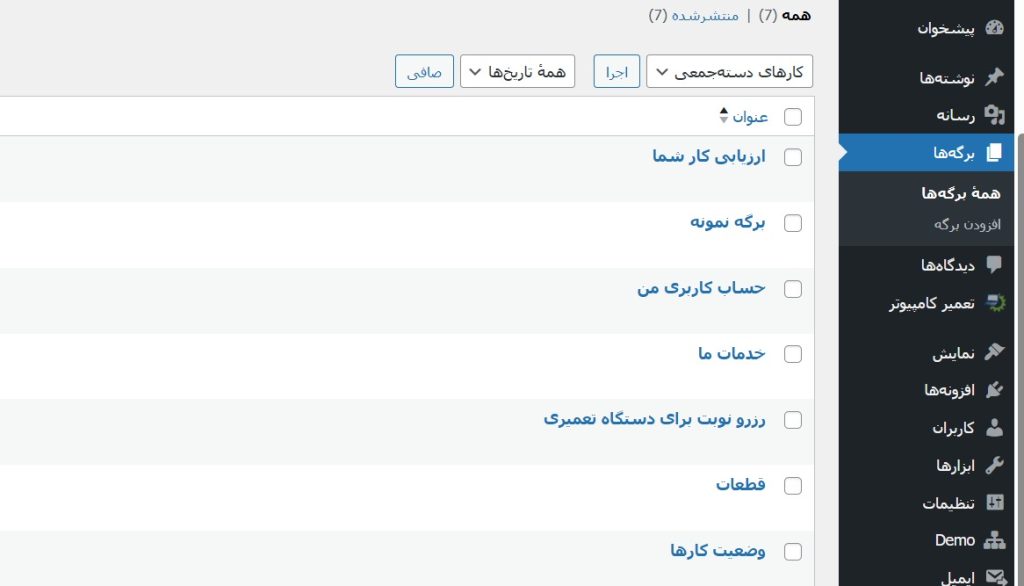Click the اجرا apply button
This screenshot has height=586, width=1024.
pos(616,71)
